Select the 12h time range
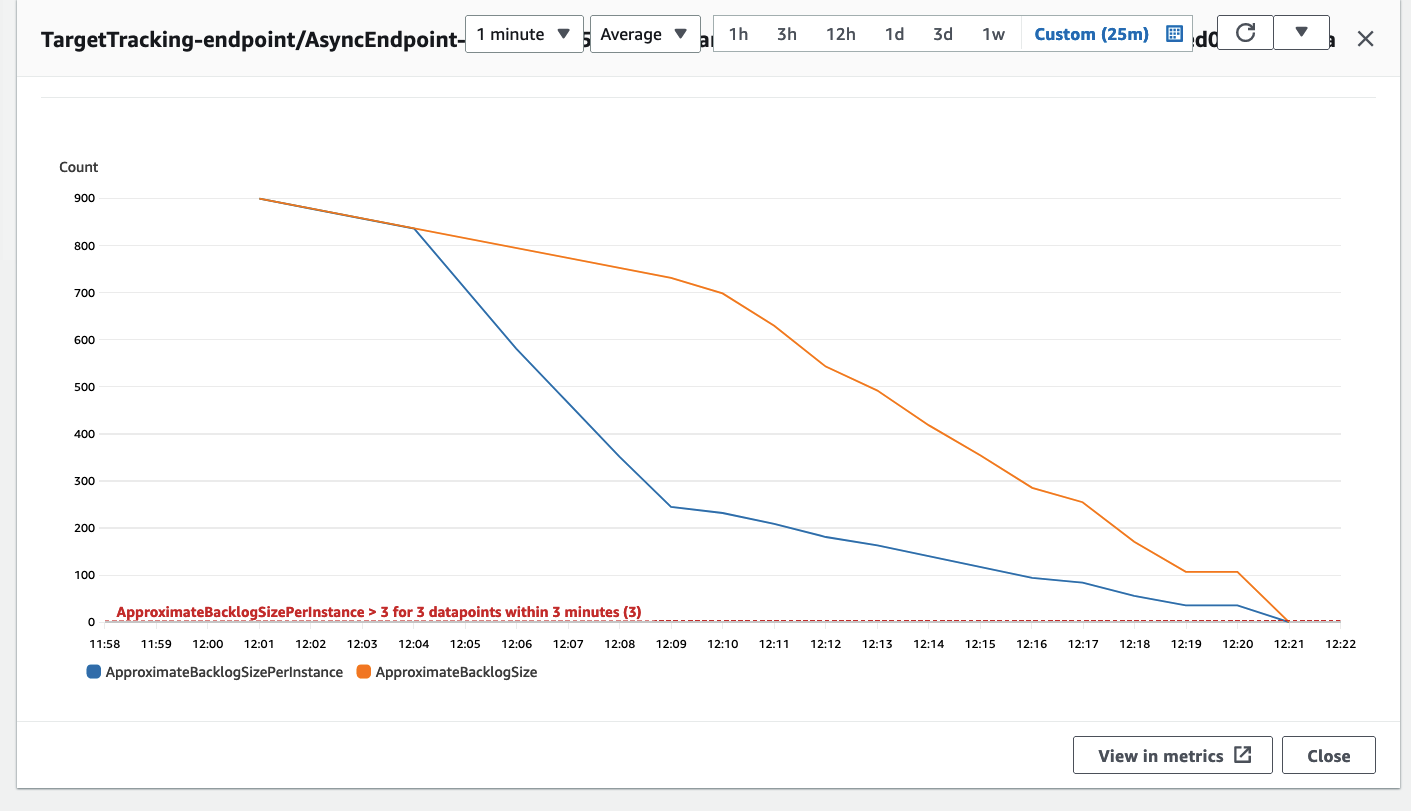The height and width of the screenshot is (811, 1411). (841, 34)
